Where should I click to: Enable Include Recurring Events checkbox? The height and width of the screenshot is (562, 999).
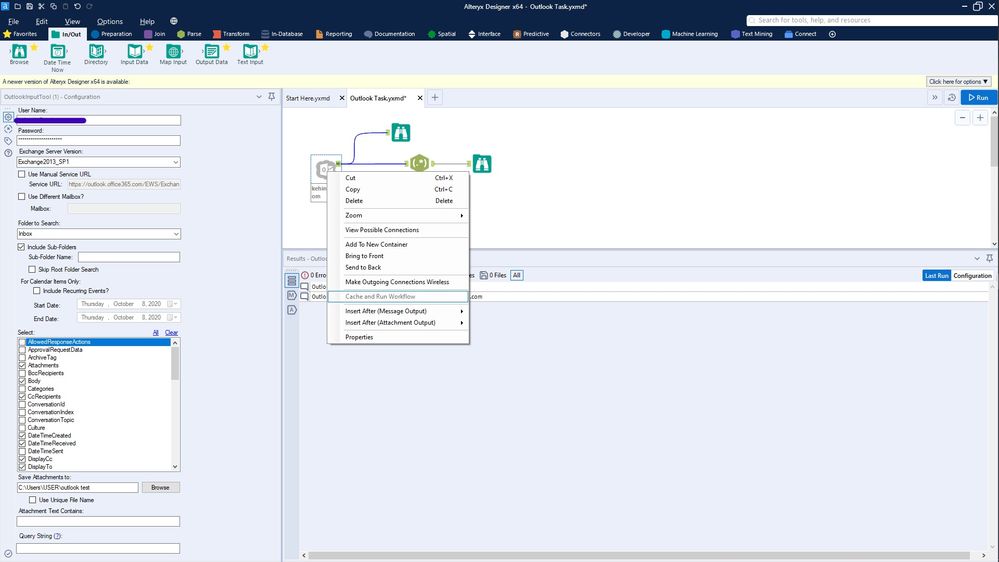click(36, 291)
